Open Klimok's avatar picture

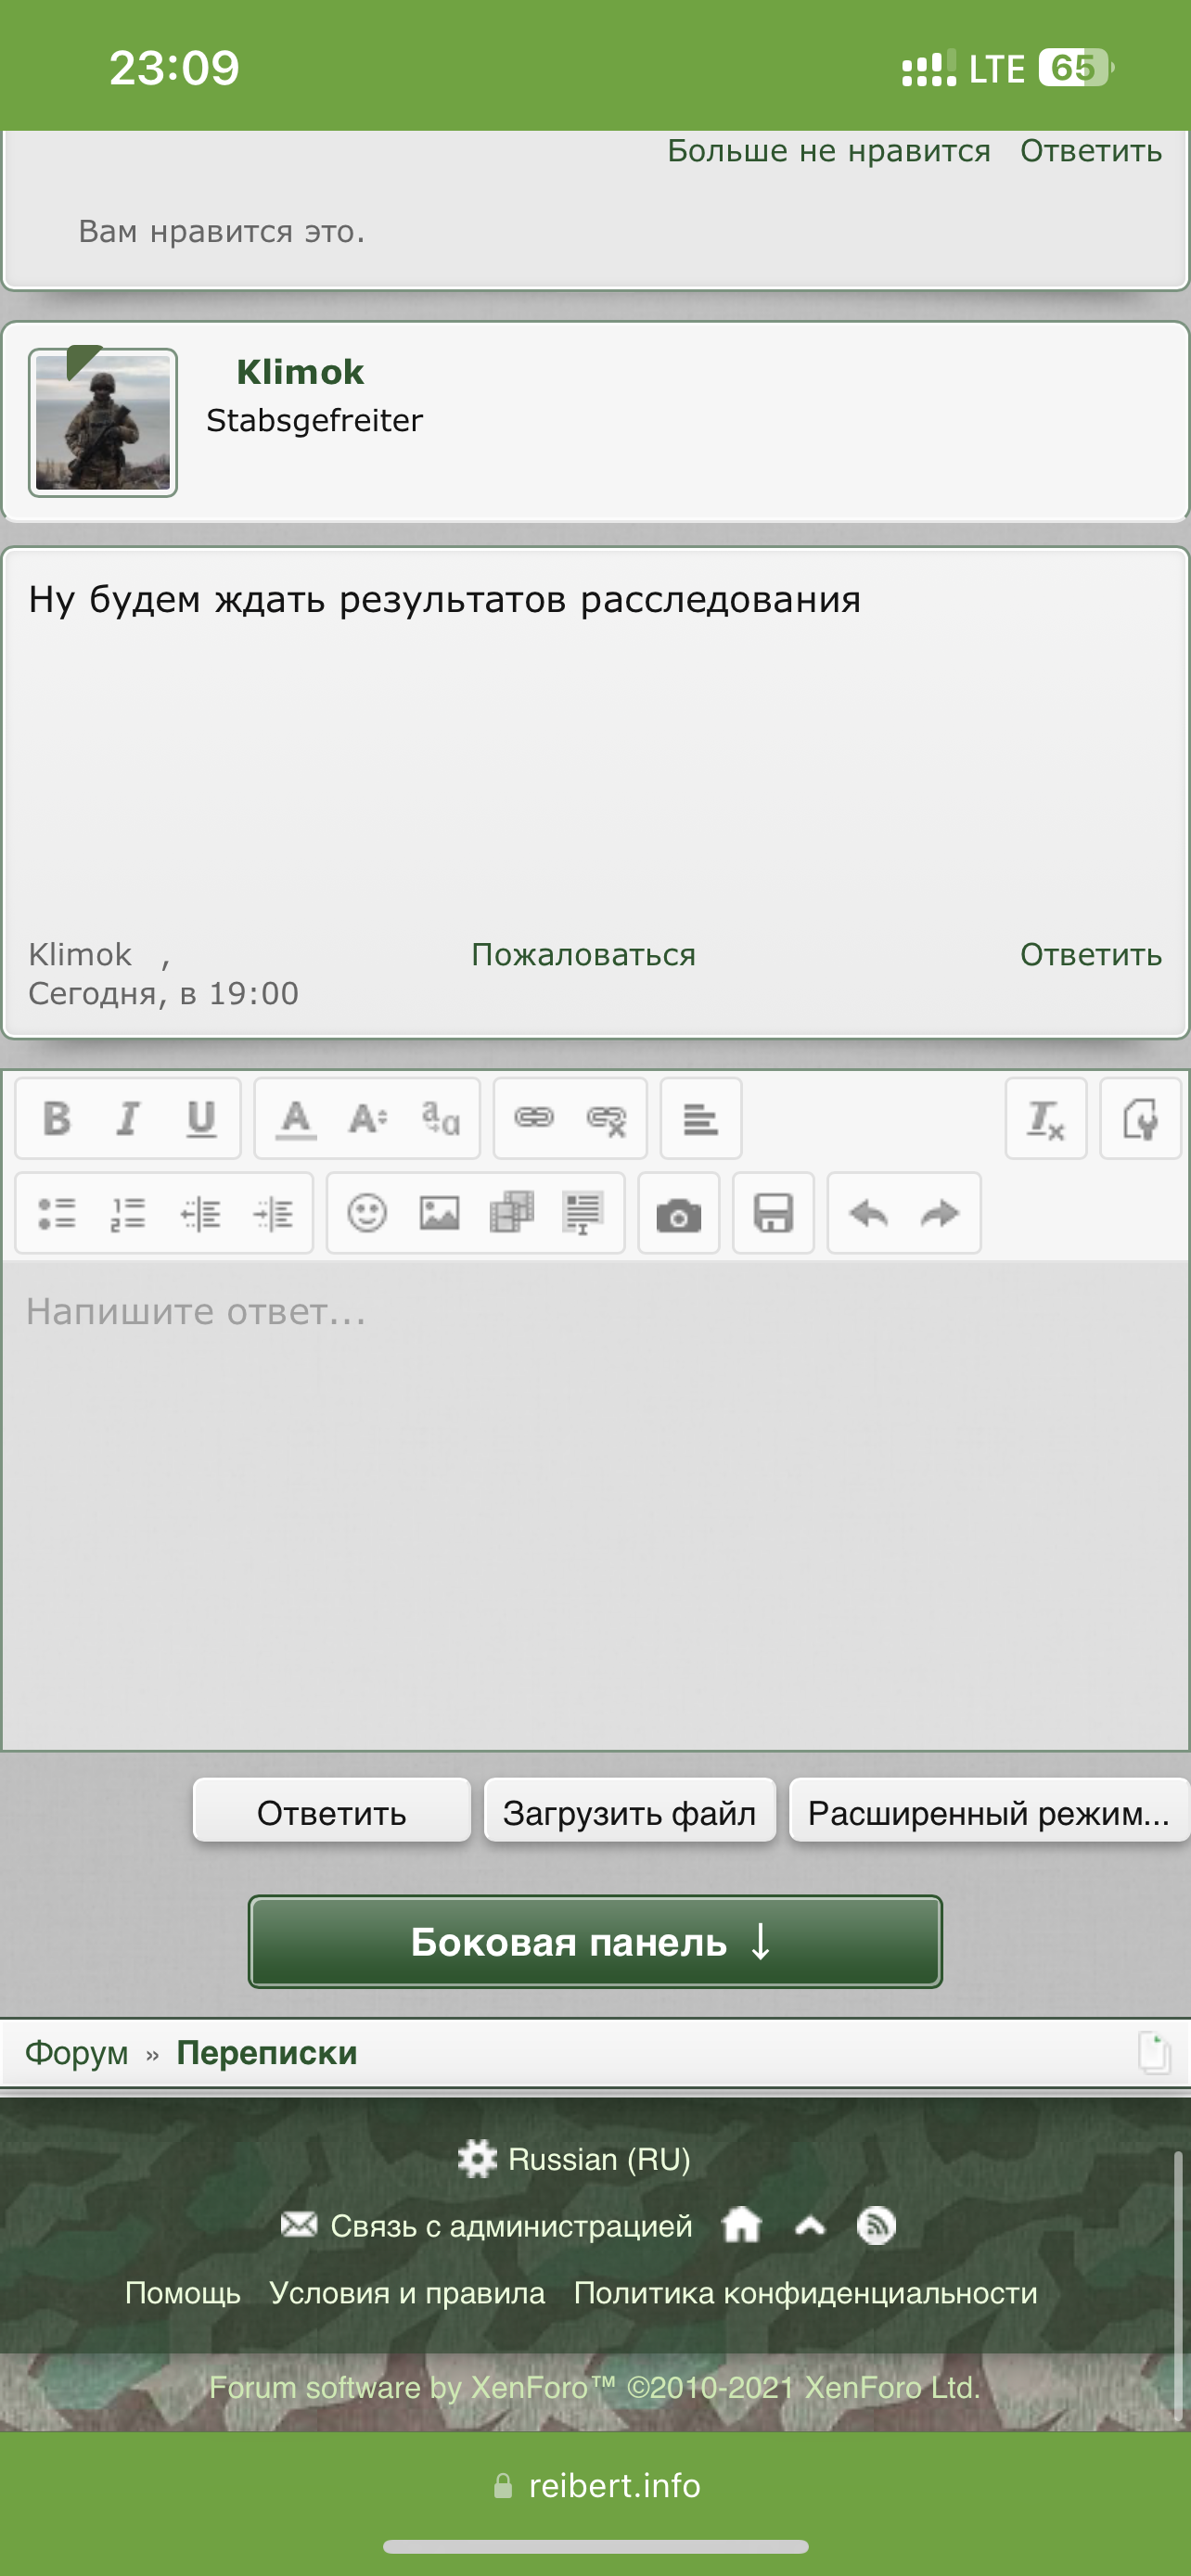click(x=103, y=422)
